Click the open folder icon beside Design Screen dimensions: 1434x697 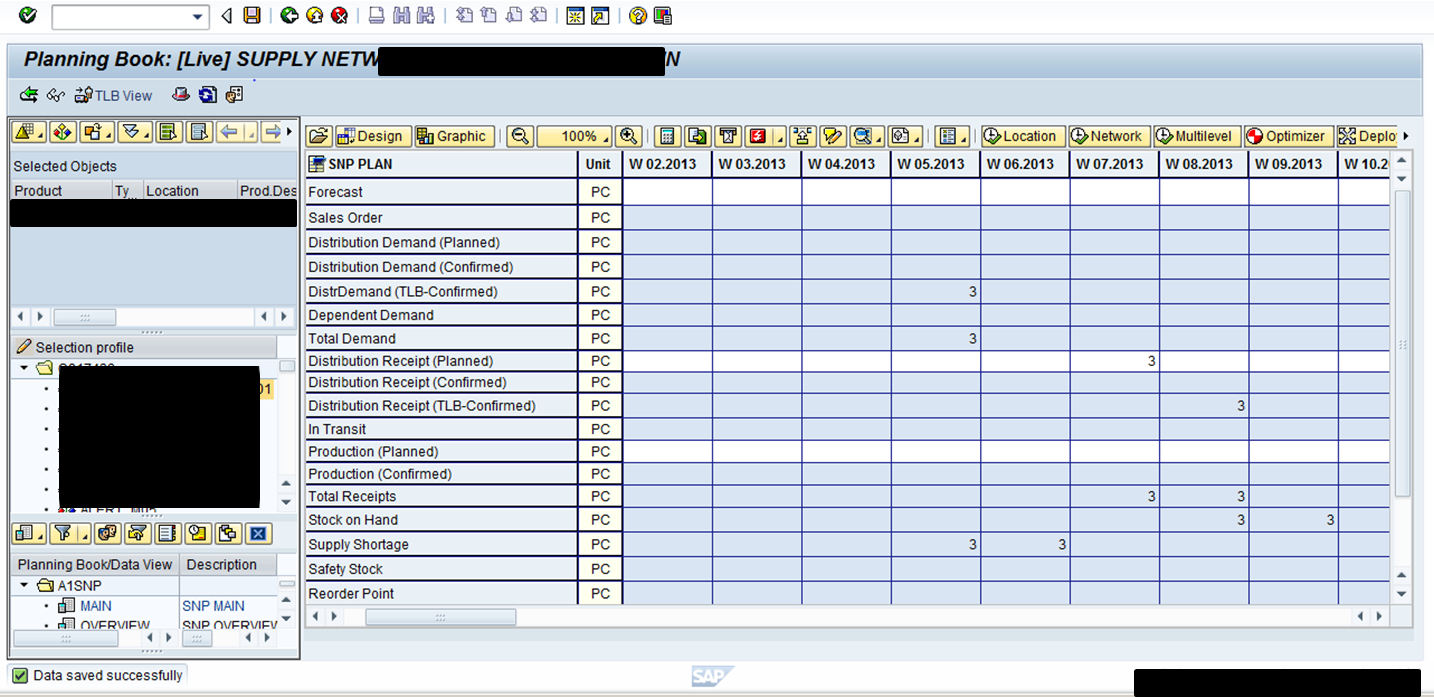[319, 136]
